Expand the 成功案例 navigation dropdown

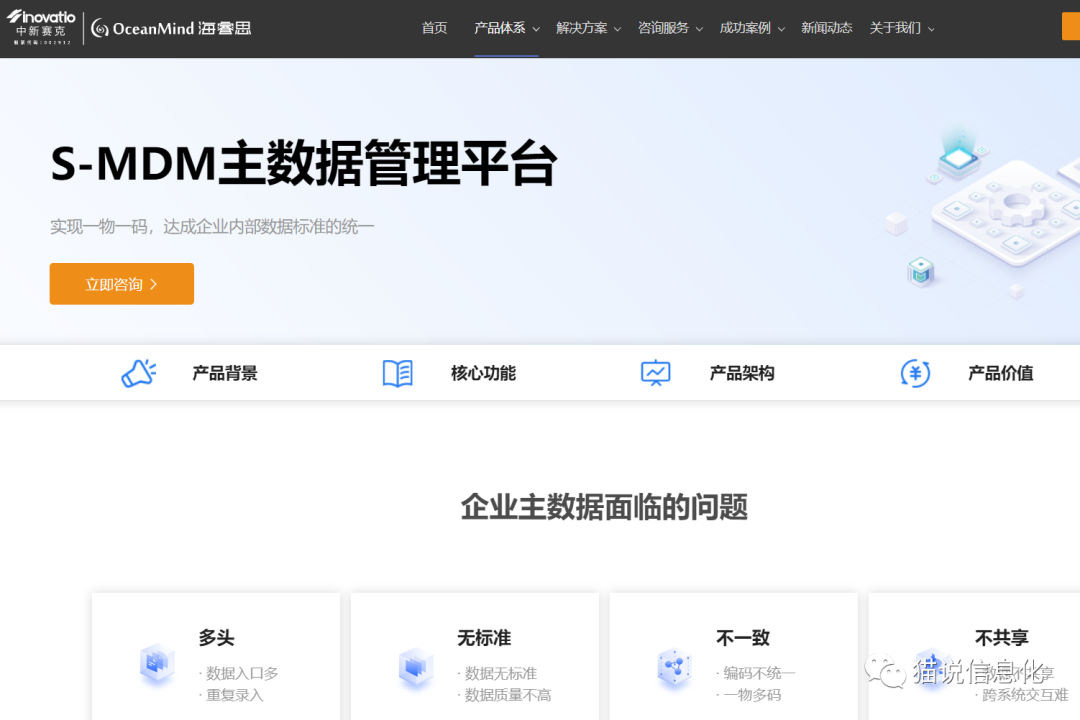click(x=752, y=28)
